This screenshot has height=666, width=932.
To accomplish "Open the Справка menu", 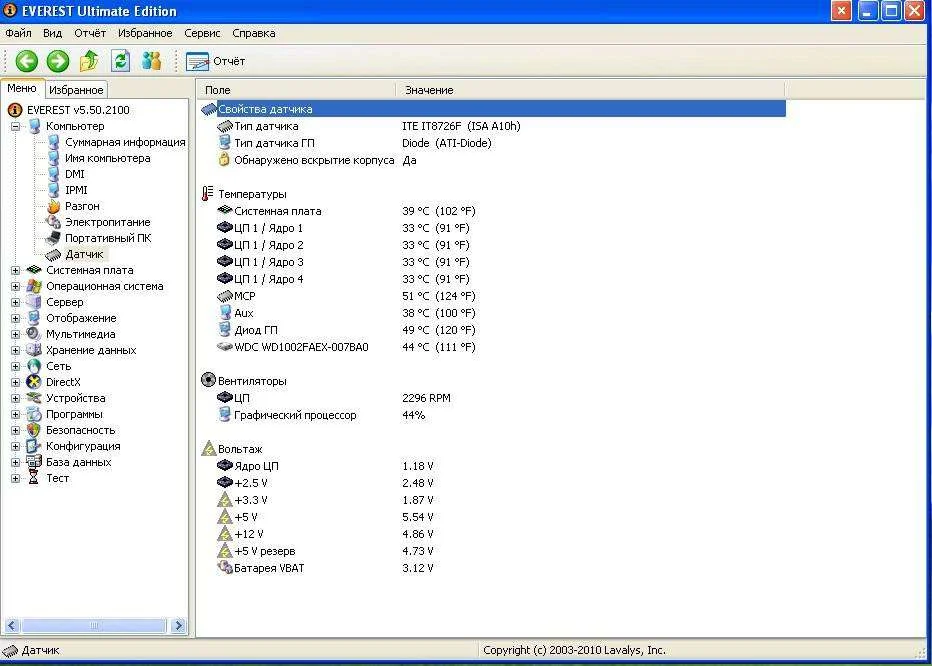I will [x=254, y=33].
